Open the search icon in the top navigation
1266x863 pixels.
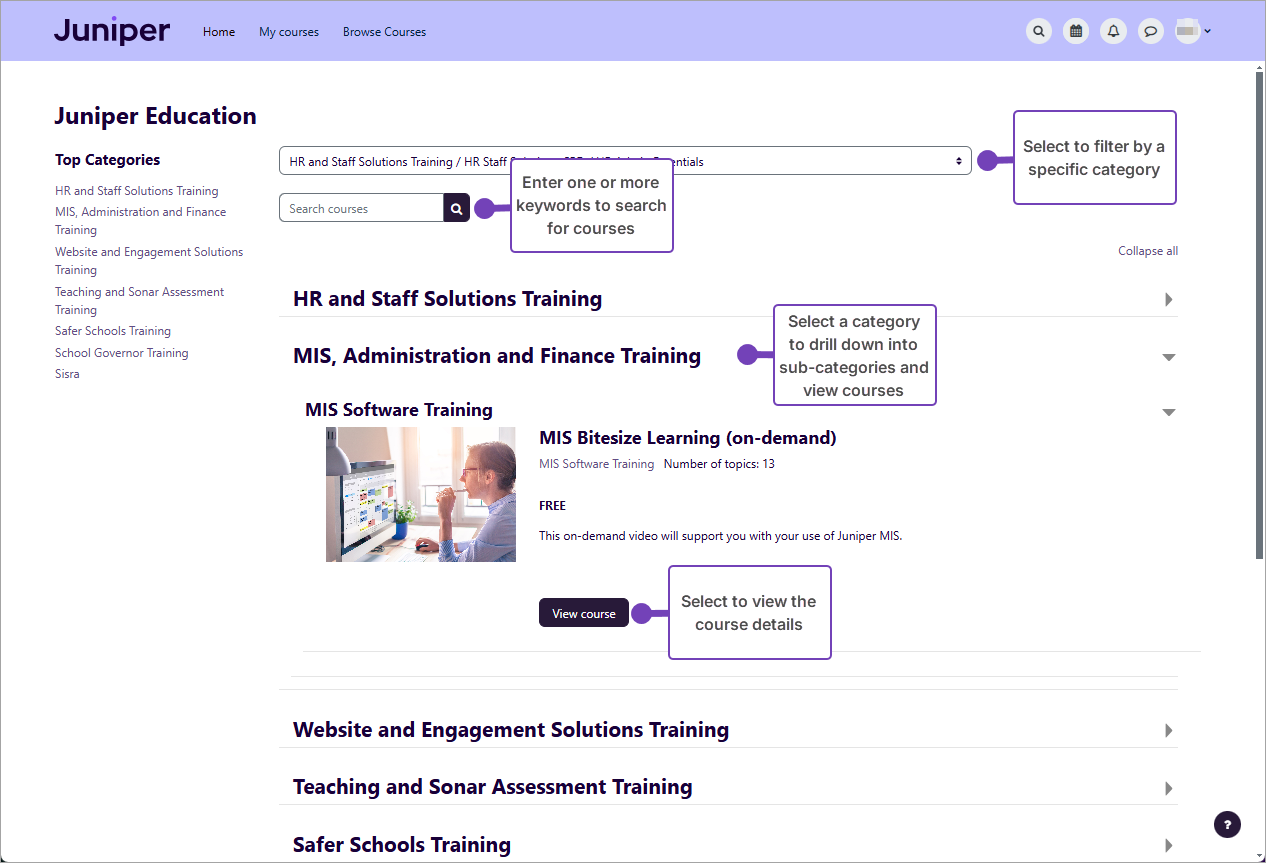[x=1038, y=31]
